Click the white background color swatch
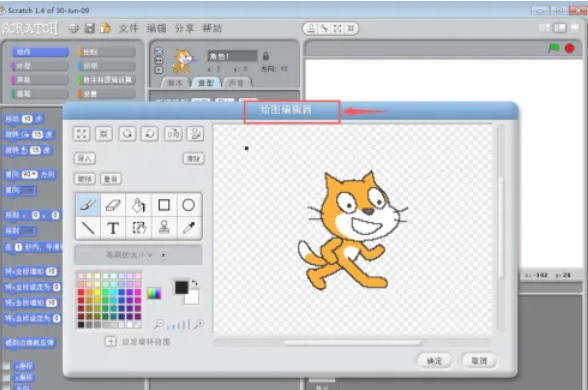588x390 pixels. tap(192, 298)
